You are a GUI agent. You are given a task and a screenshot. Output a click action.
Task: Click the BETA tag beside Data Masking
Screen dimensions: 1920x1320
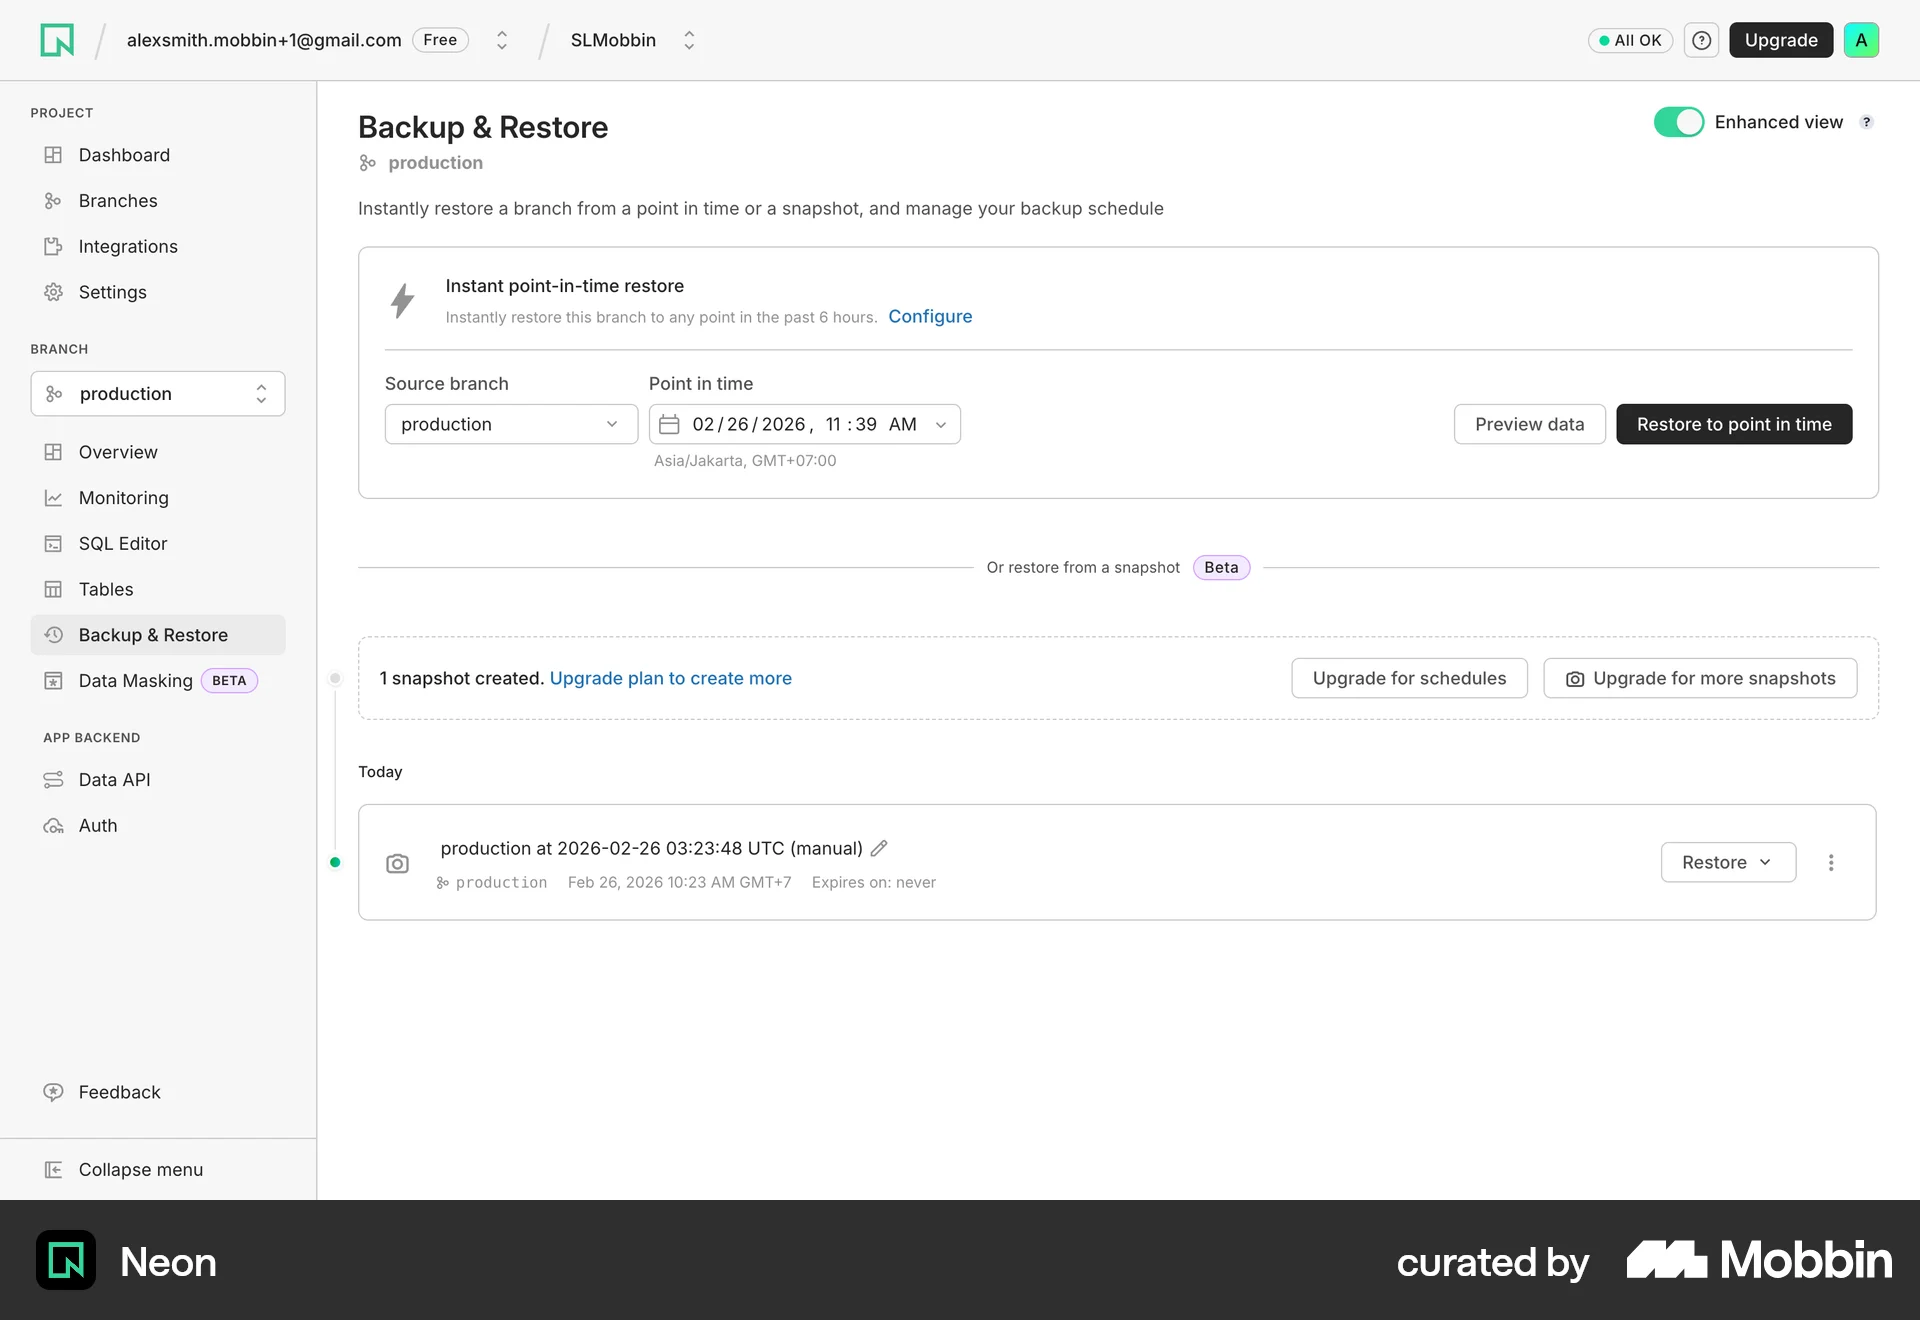pyautogui.click(x=229, y=681)
